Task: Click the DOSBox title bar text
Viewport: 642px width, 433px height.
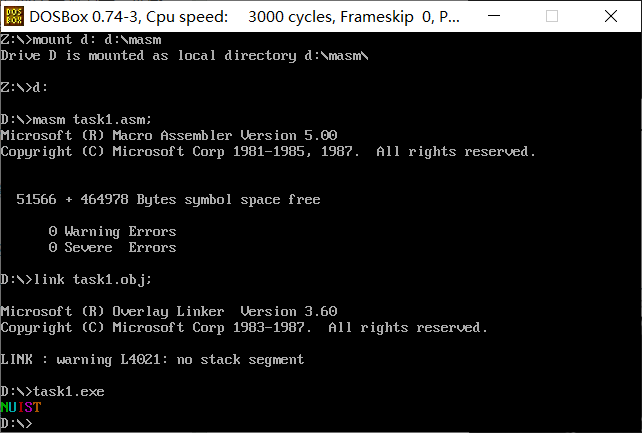Action: (x=244, y=17)
